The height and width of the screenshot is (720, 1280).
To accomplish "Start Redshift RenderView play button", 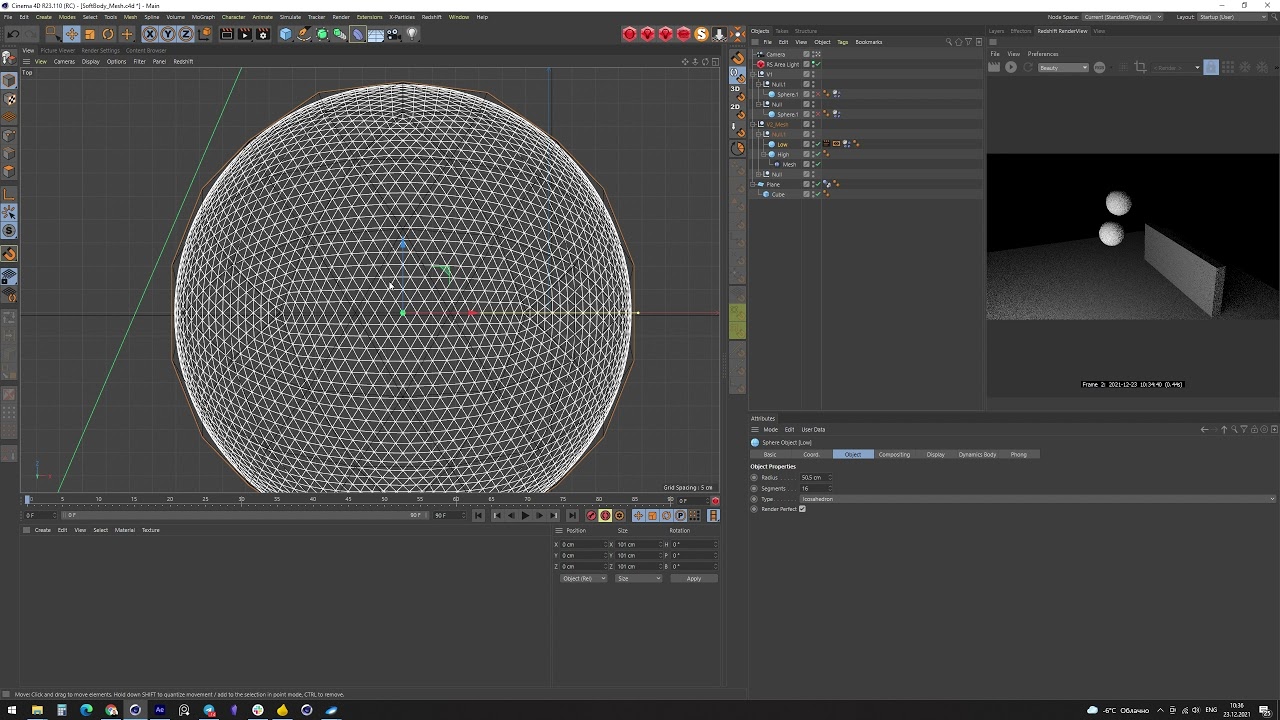I will click(x=1011, y=67).
